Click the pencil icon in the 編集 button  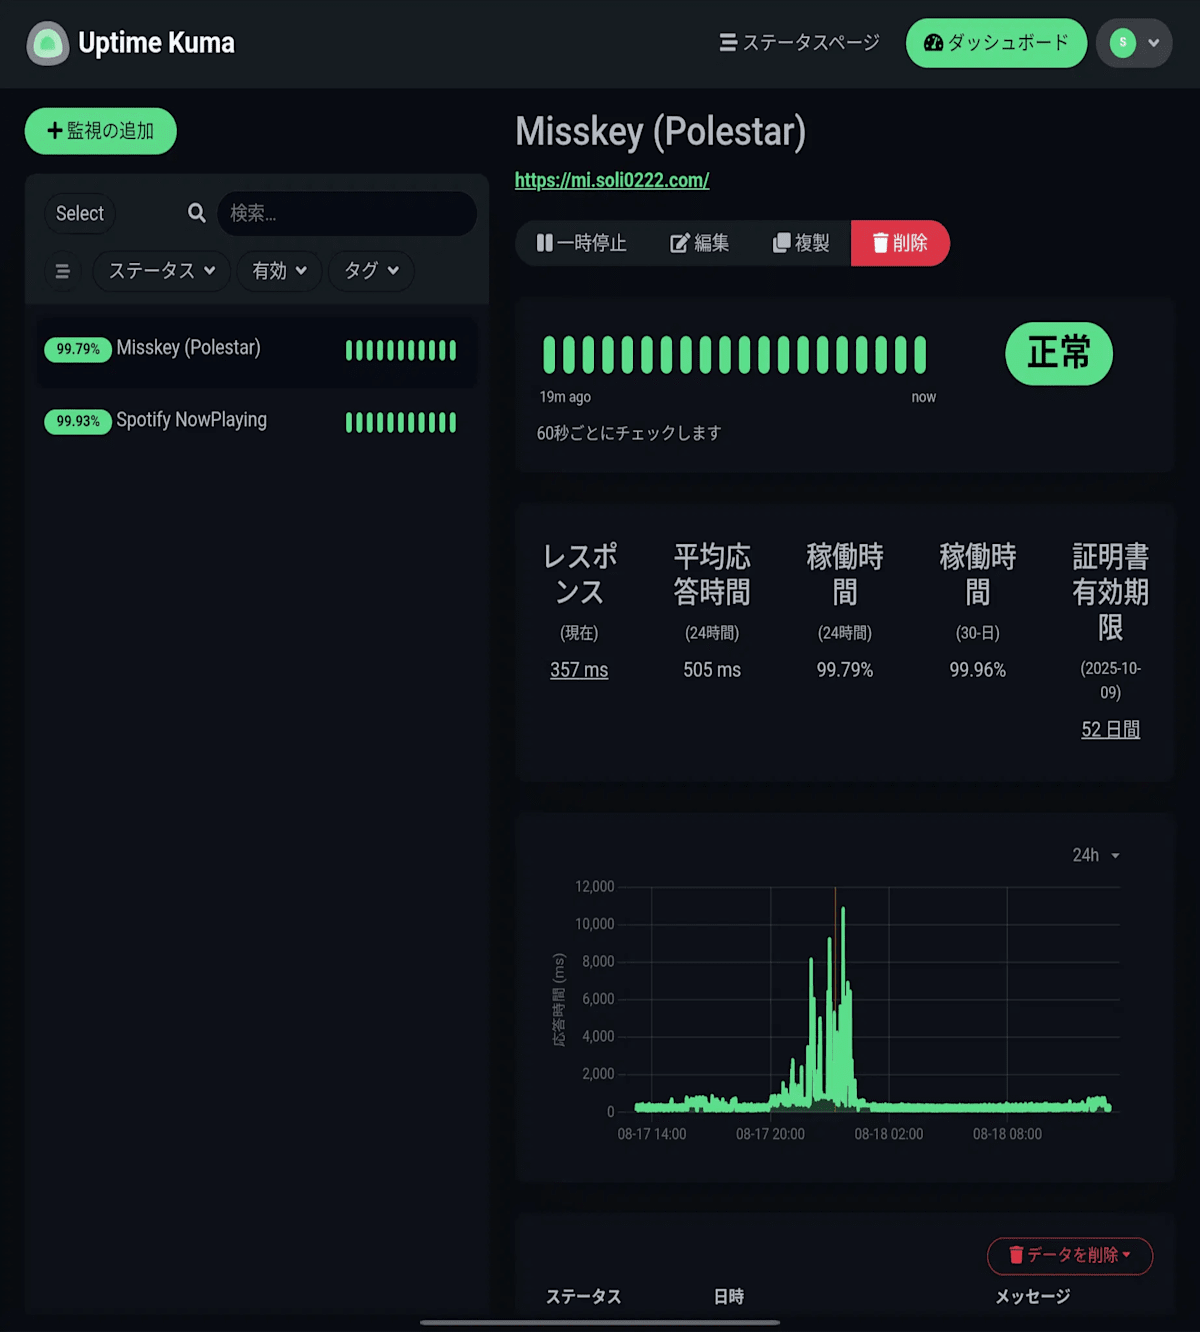point(678,242)
